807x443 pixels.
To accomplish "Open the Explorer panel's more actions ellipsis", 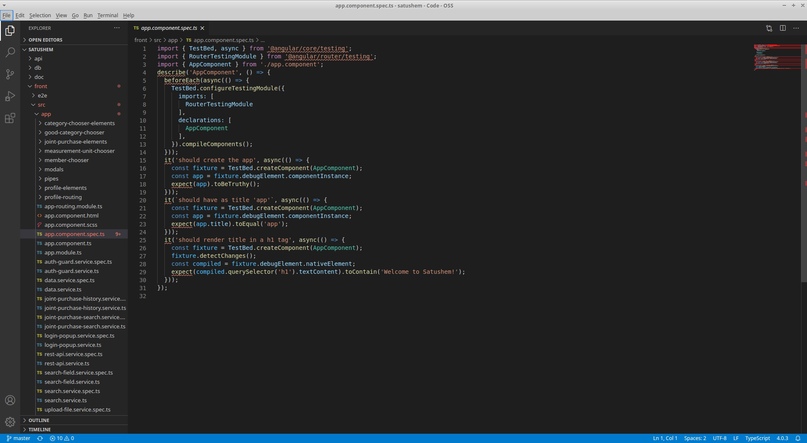I will (x=116, y=28).
